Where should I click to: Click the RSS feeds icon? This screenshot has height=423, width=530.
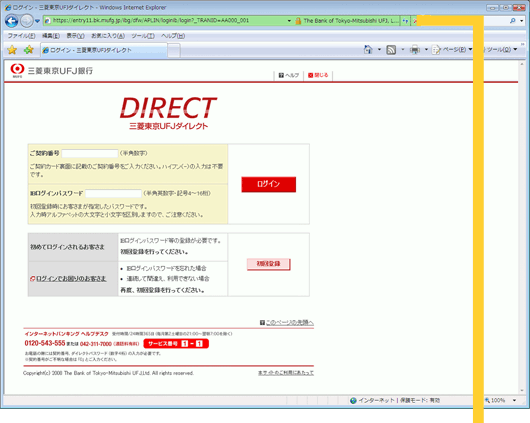391,50
